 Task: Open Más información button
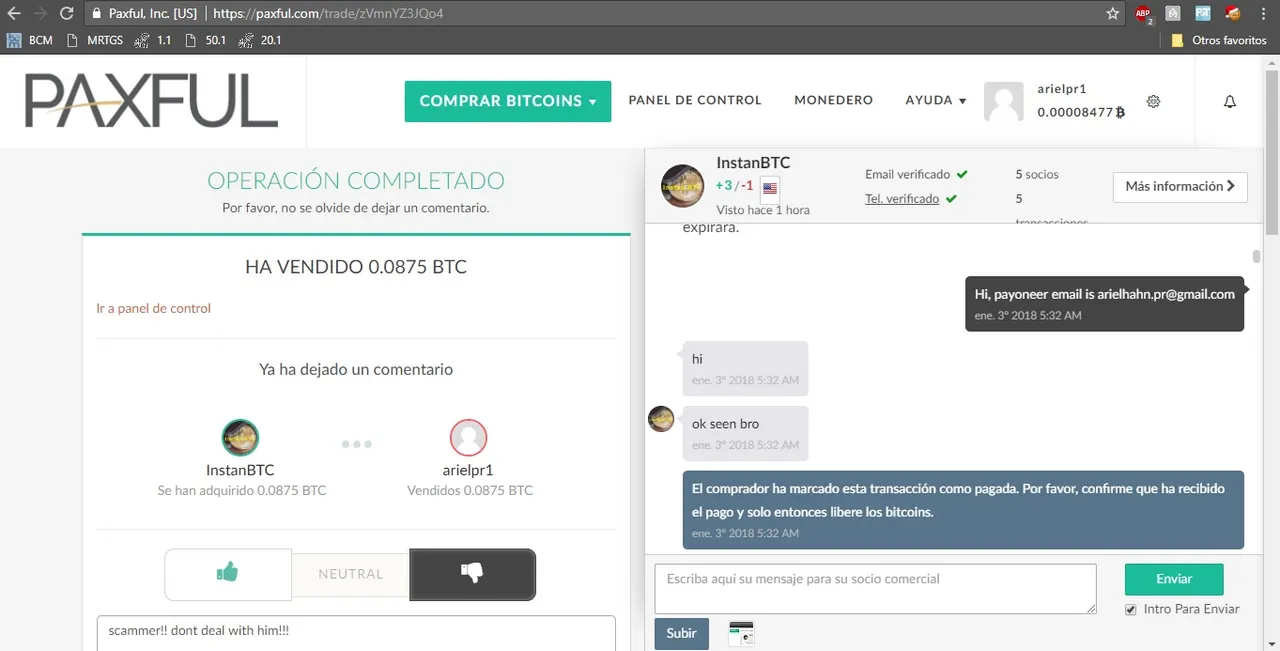point(1180,187)
